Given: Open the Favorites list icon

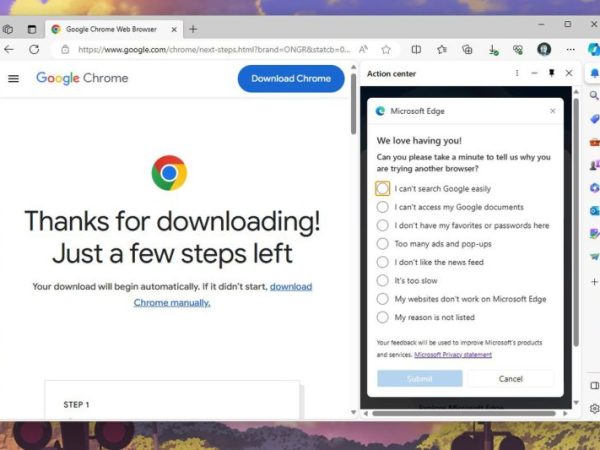Looking at the screenshot, I should click(442, 49).
